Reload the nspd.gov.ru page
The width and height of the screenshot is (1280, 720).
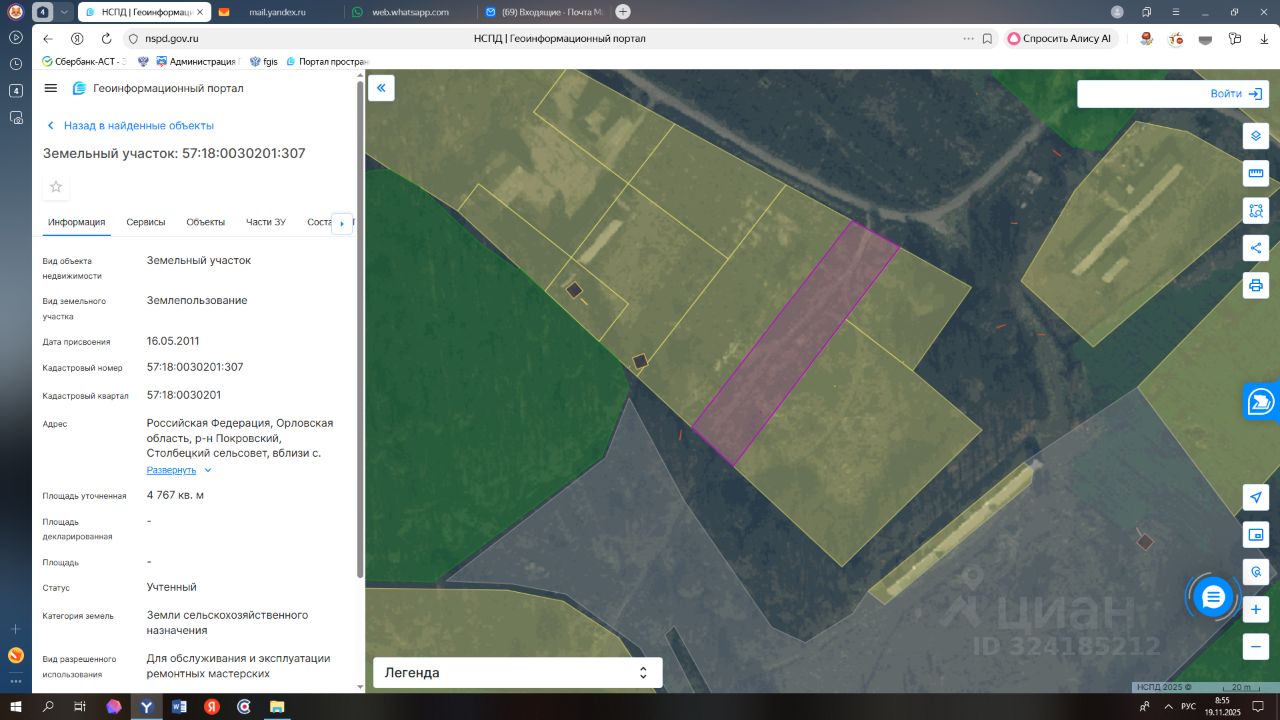[x=106, y=39]
